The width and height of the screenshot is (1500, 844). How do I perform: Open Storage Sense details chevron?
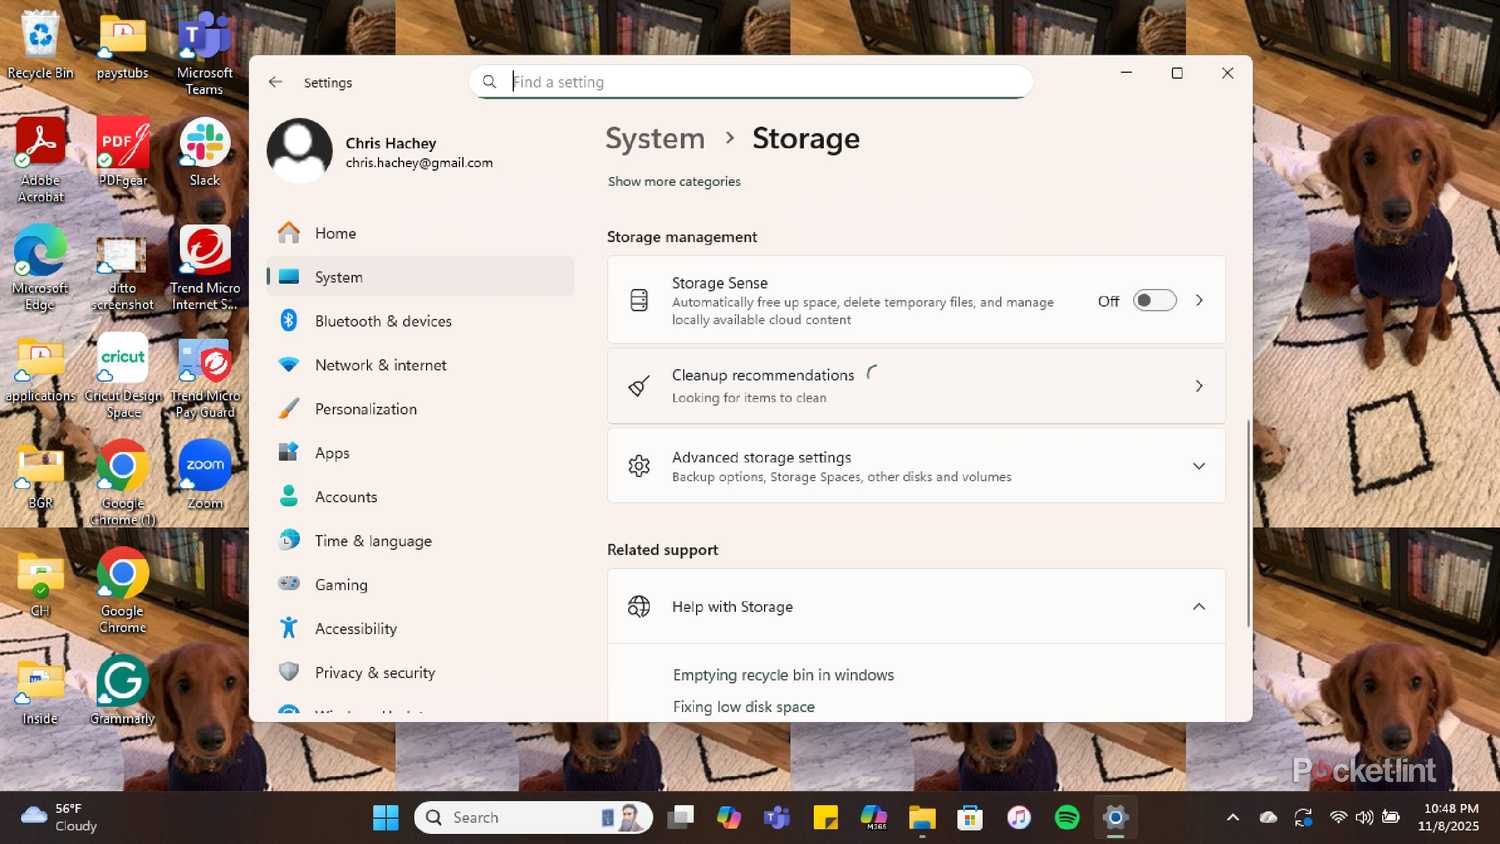tap(1198, 301)
